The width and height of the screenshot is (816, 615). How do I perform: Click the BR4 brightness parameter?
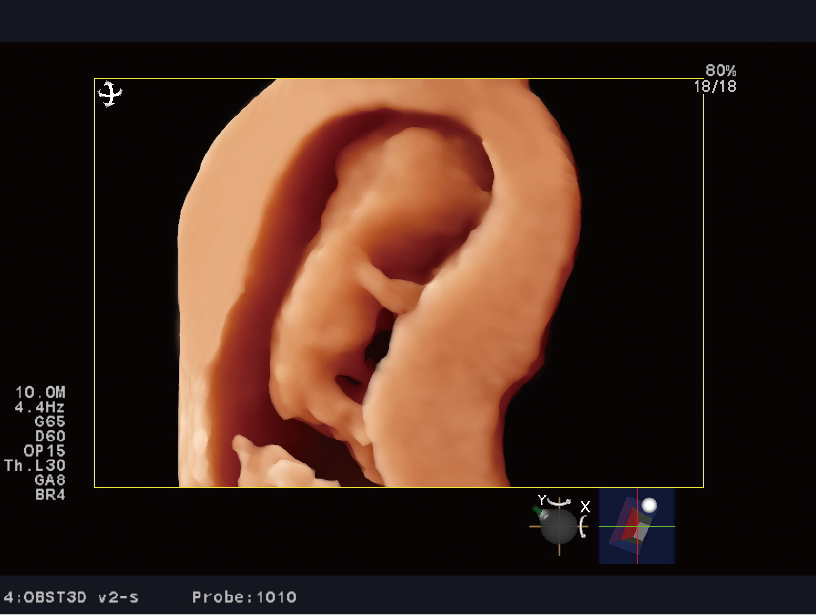tap(49, 494)
